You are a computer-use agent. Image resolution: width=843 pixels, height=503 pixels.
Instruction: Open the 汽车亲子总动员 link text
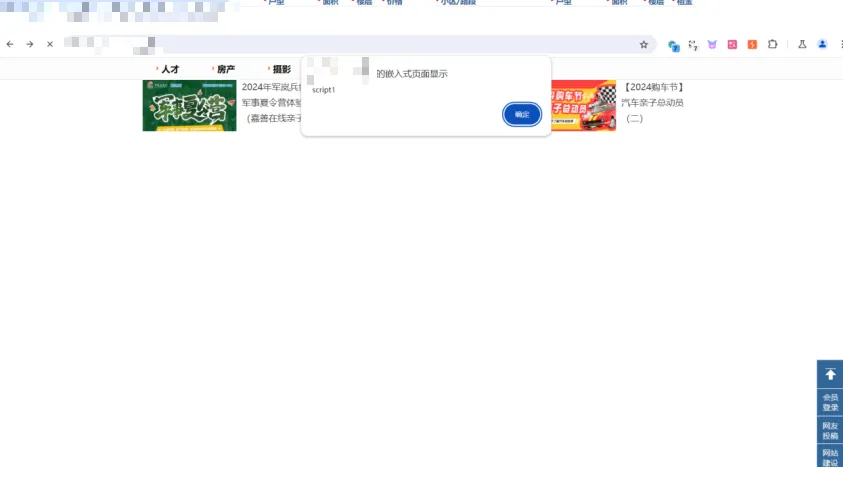(652, 103)
